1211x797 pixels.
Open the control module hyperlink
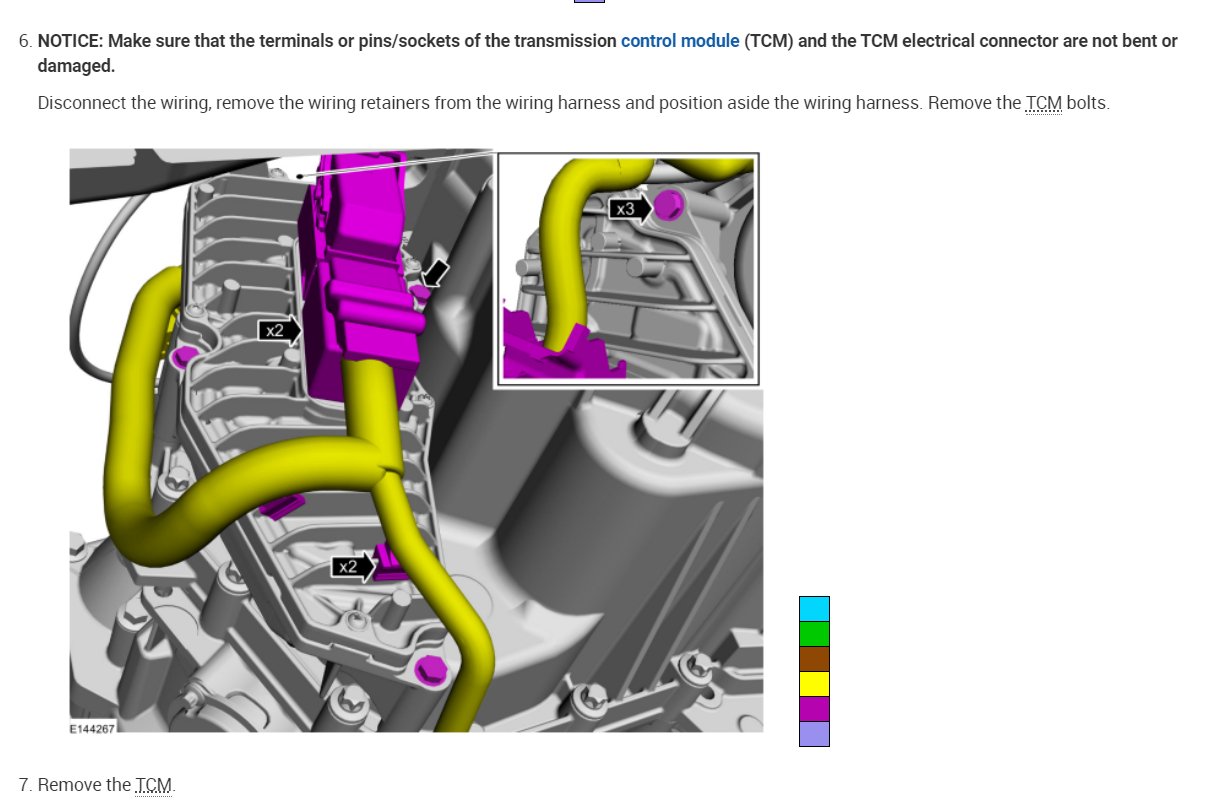tap(679, 41)
